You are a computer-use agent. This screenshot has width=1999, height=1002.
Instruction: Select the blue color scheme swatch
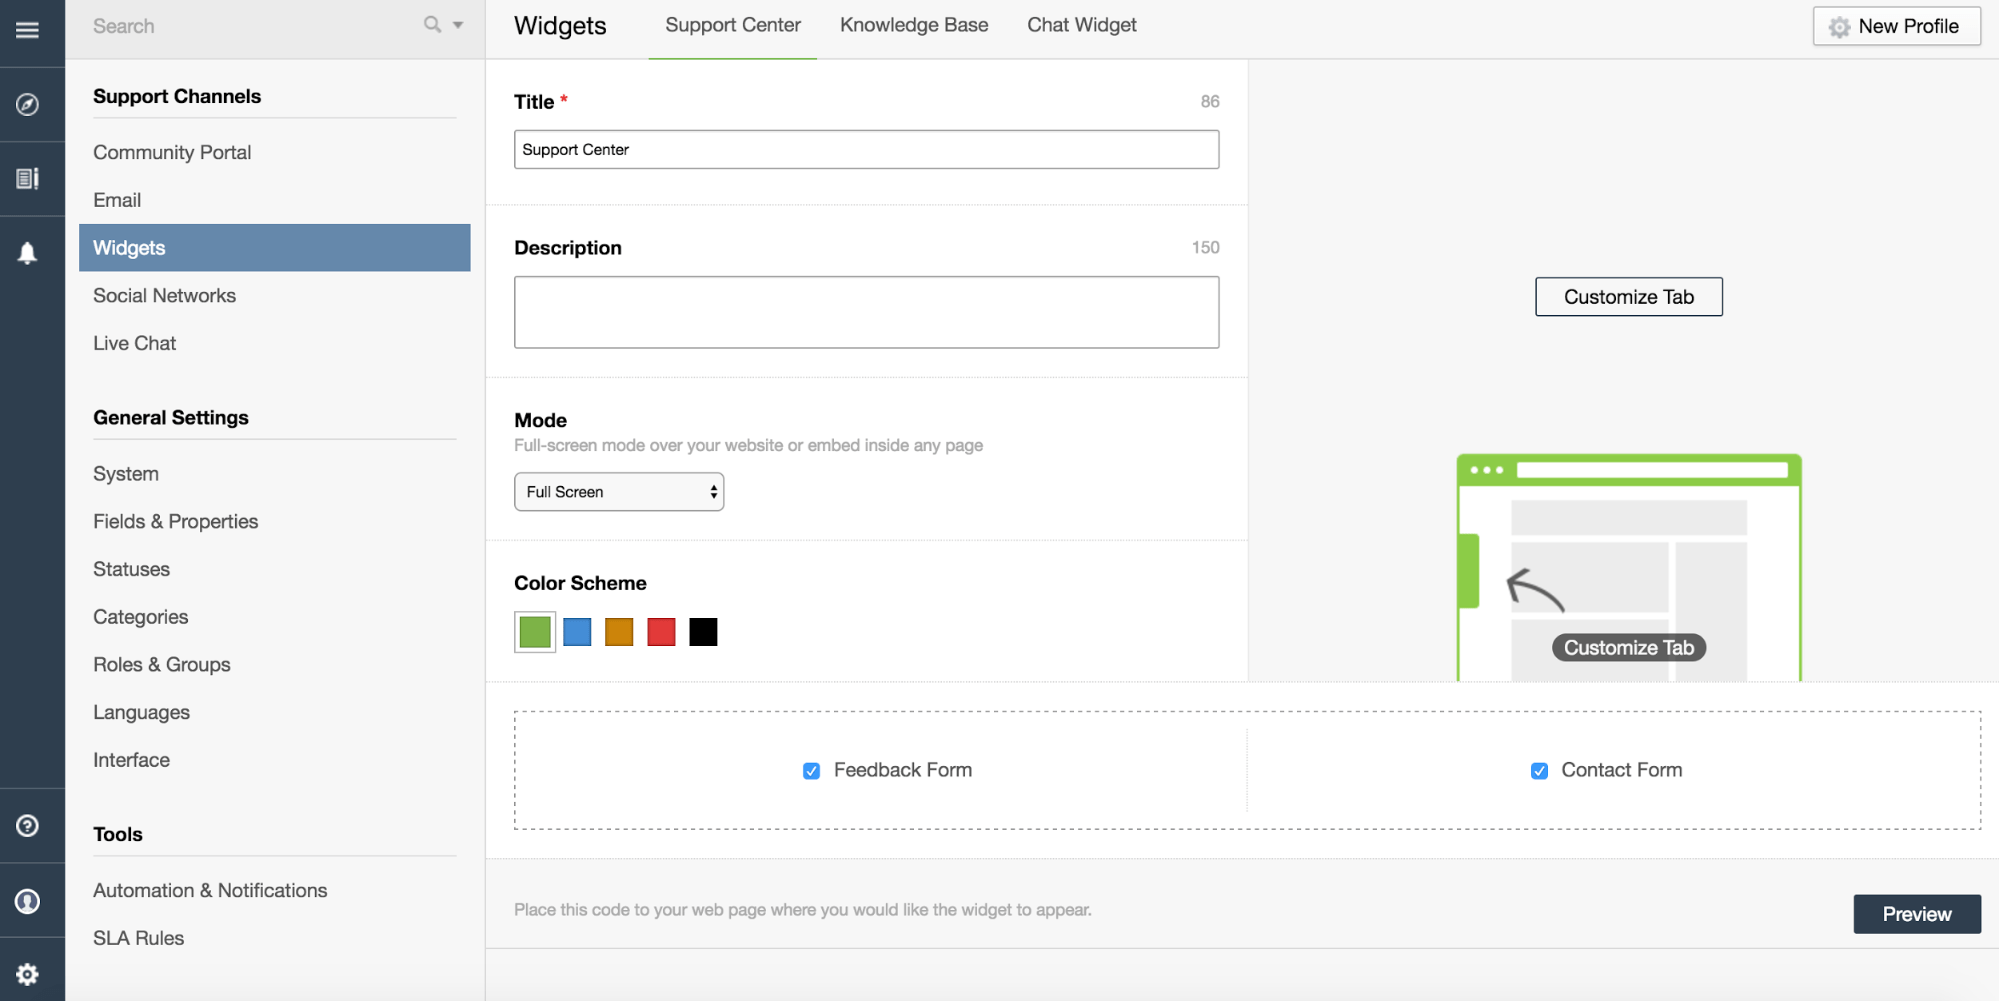point(577,632)
